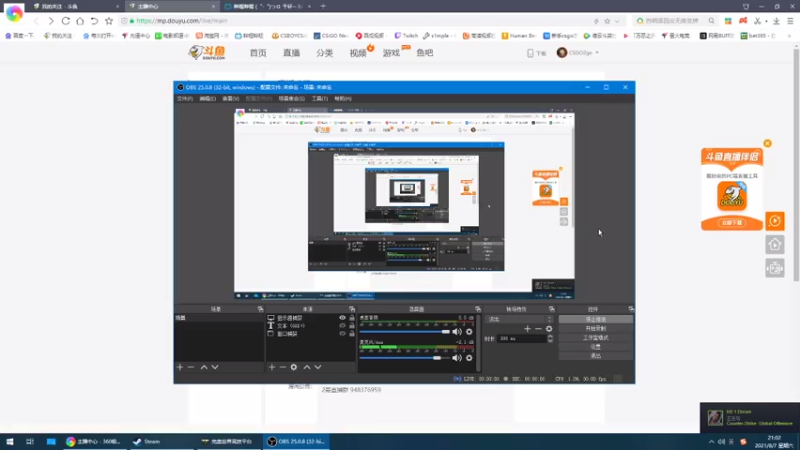Open the CSGO user account dropdown

coord(578,53)
